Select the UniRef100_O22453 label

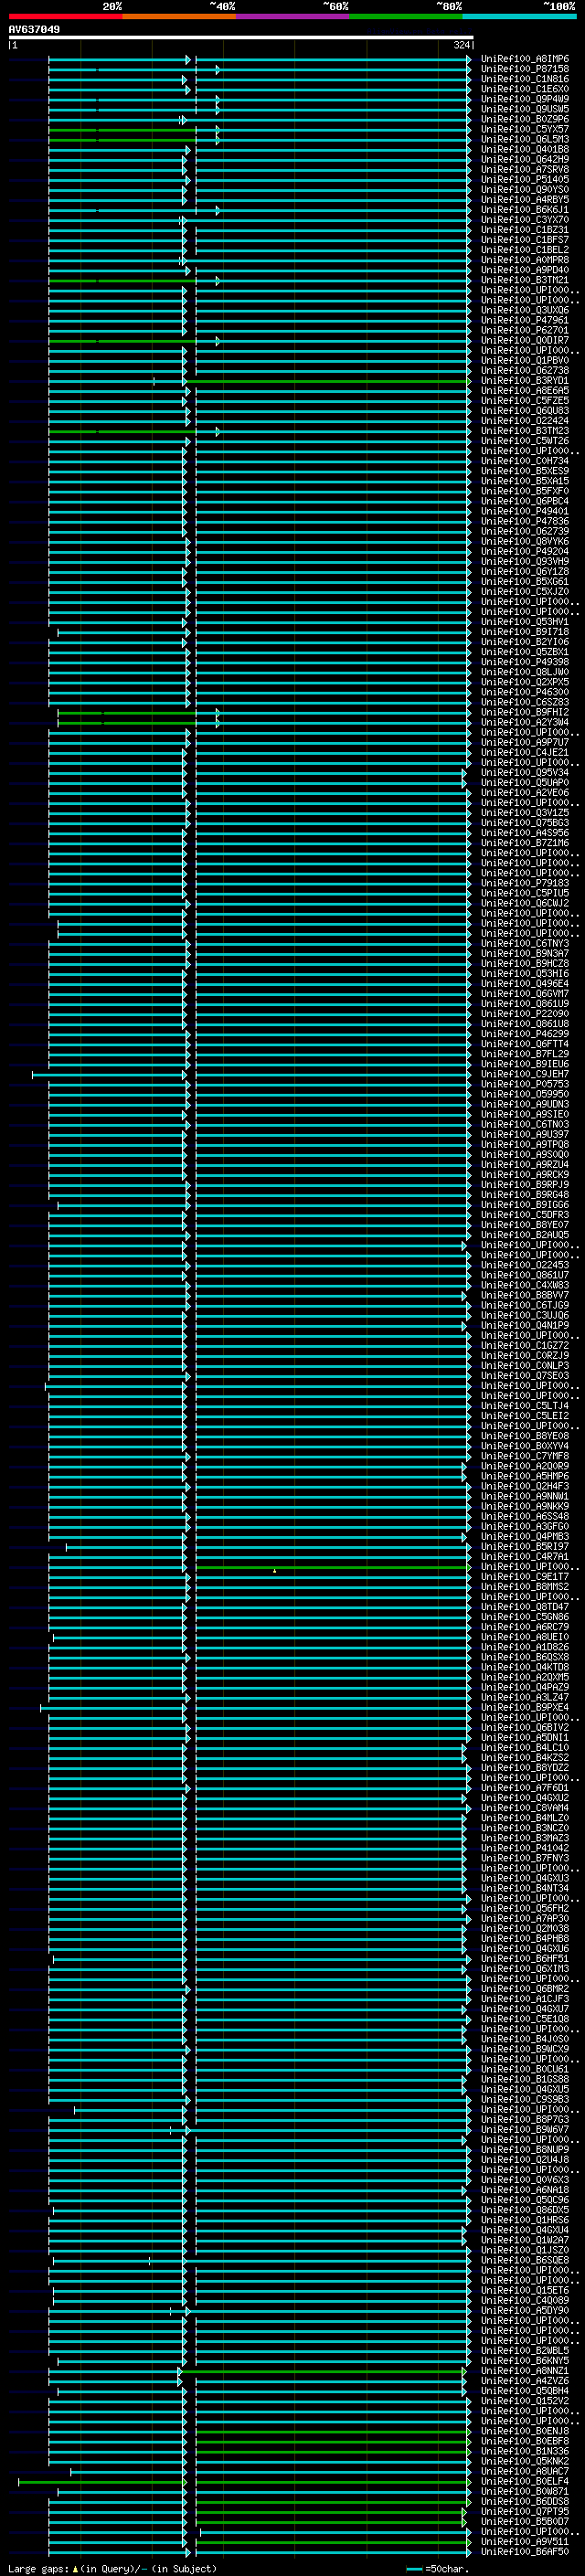coord(525,1265)
